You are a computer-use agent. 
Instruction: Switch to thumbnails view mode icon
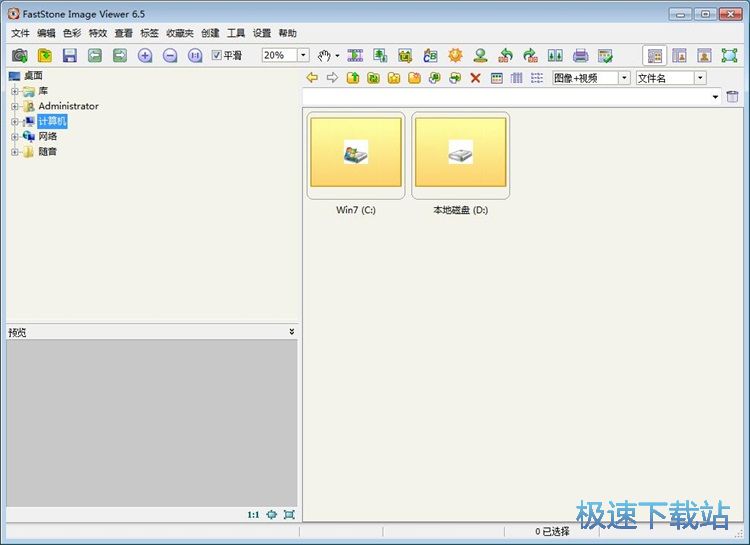pos(497,78)
